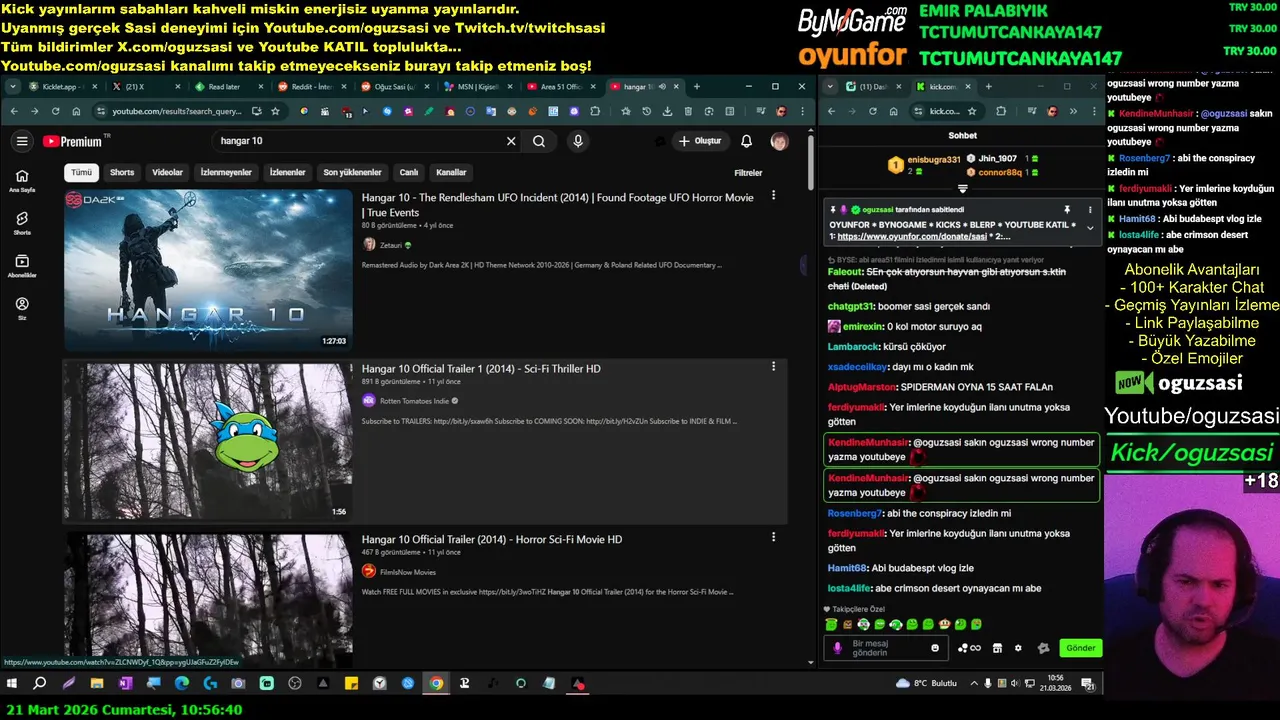1280x720 pixels.
Task: Open tab search dropdown in YouTube window
Action: point(14,87)
